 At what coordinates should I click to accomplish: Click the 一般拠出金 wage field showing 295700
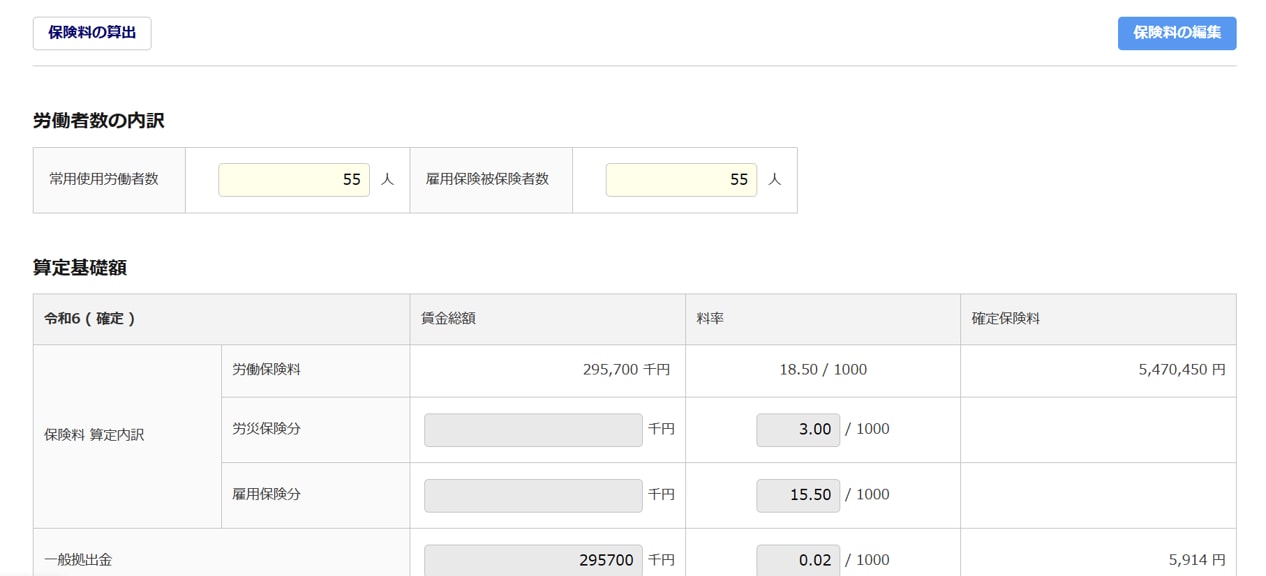[x=533, y=560]
